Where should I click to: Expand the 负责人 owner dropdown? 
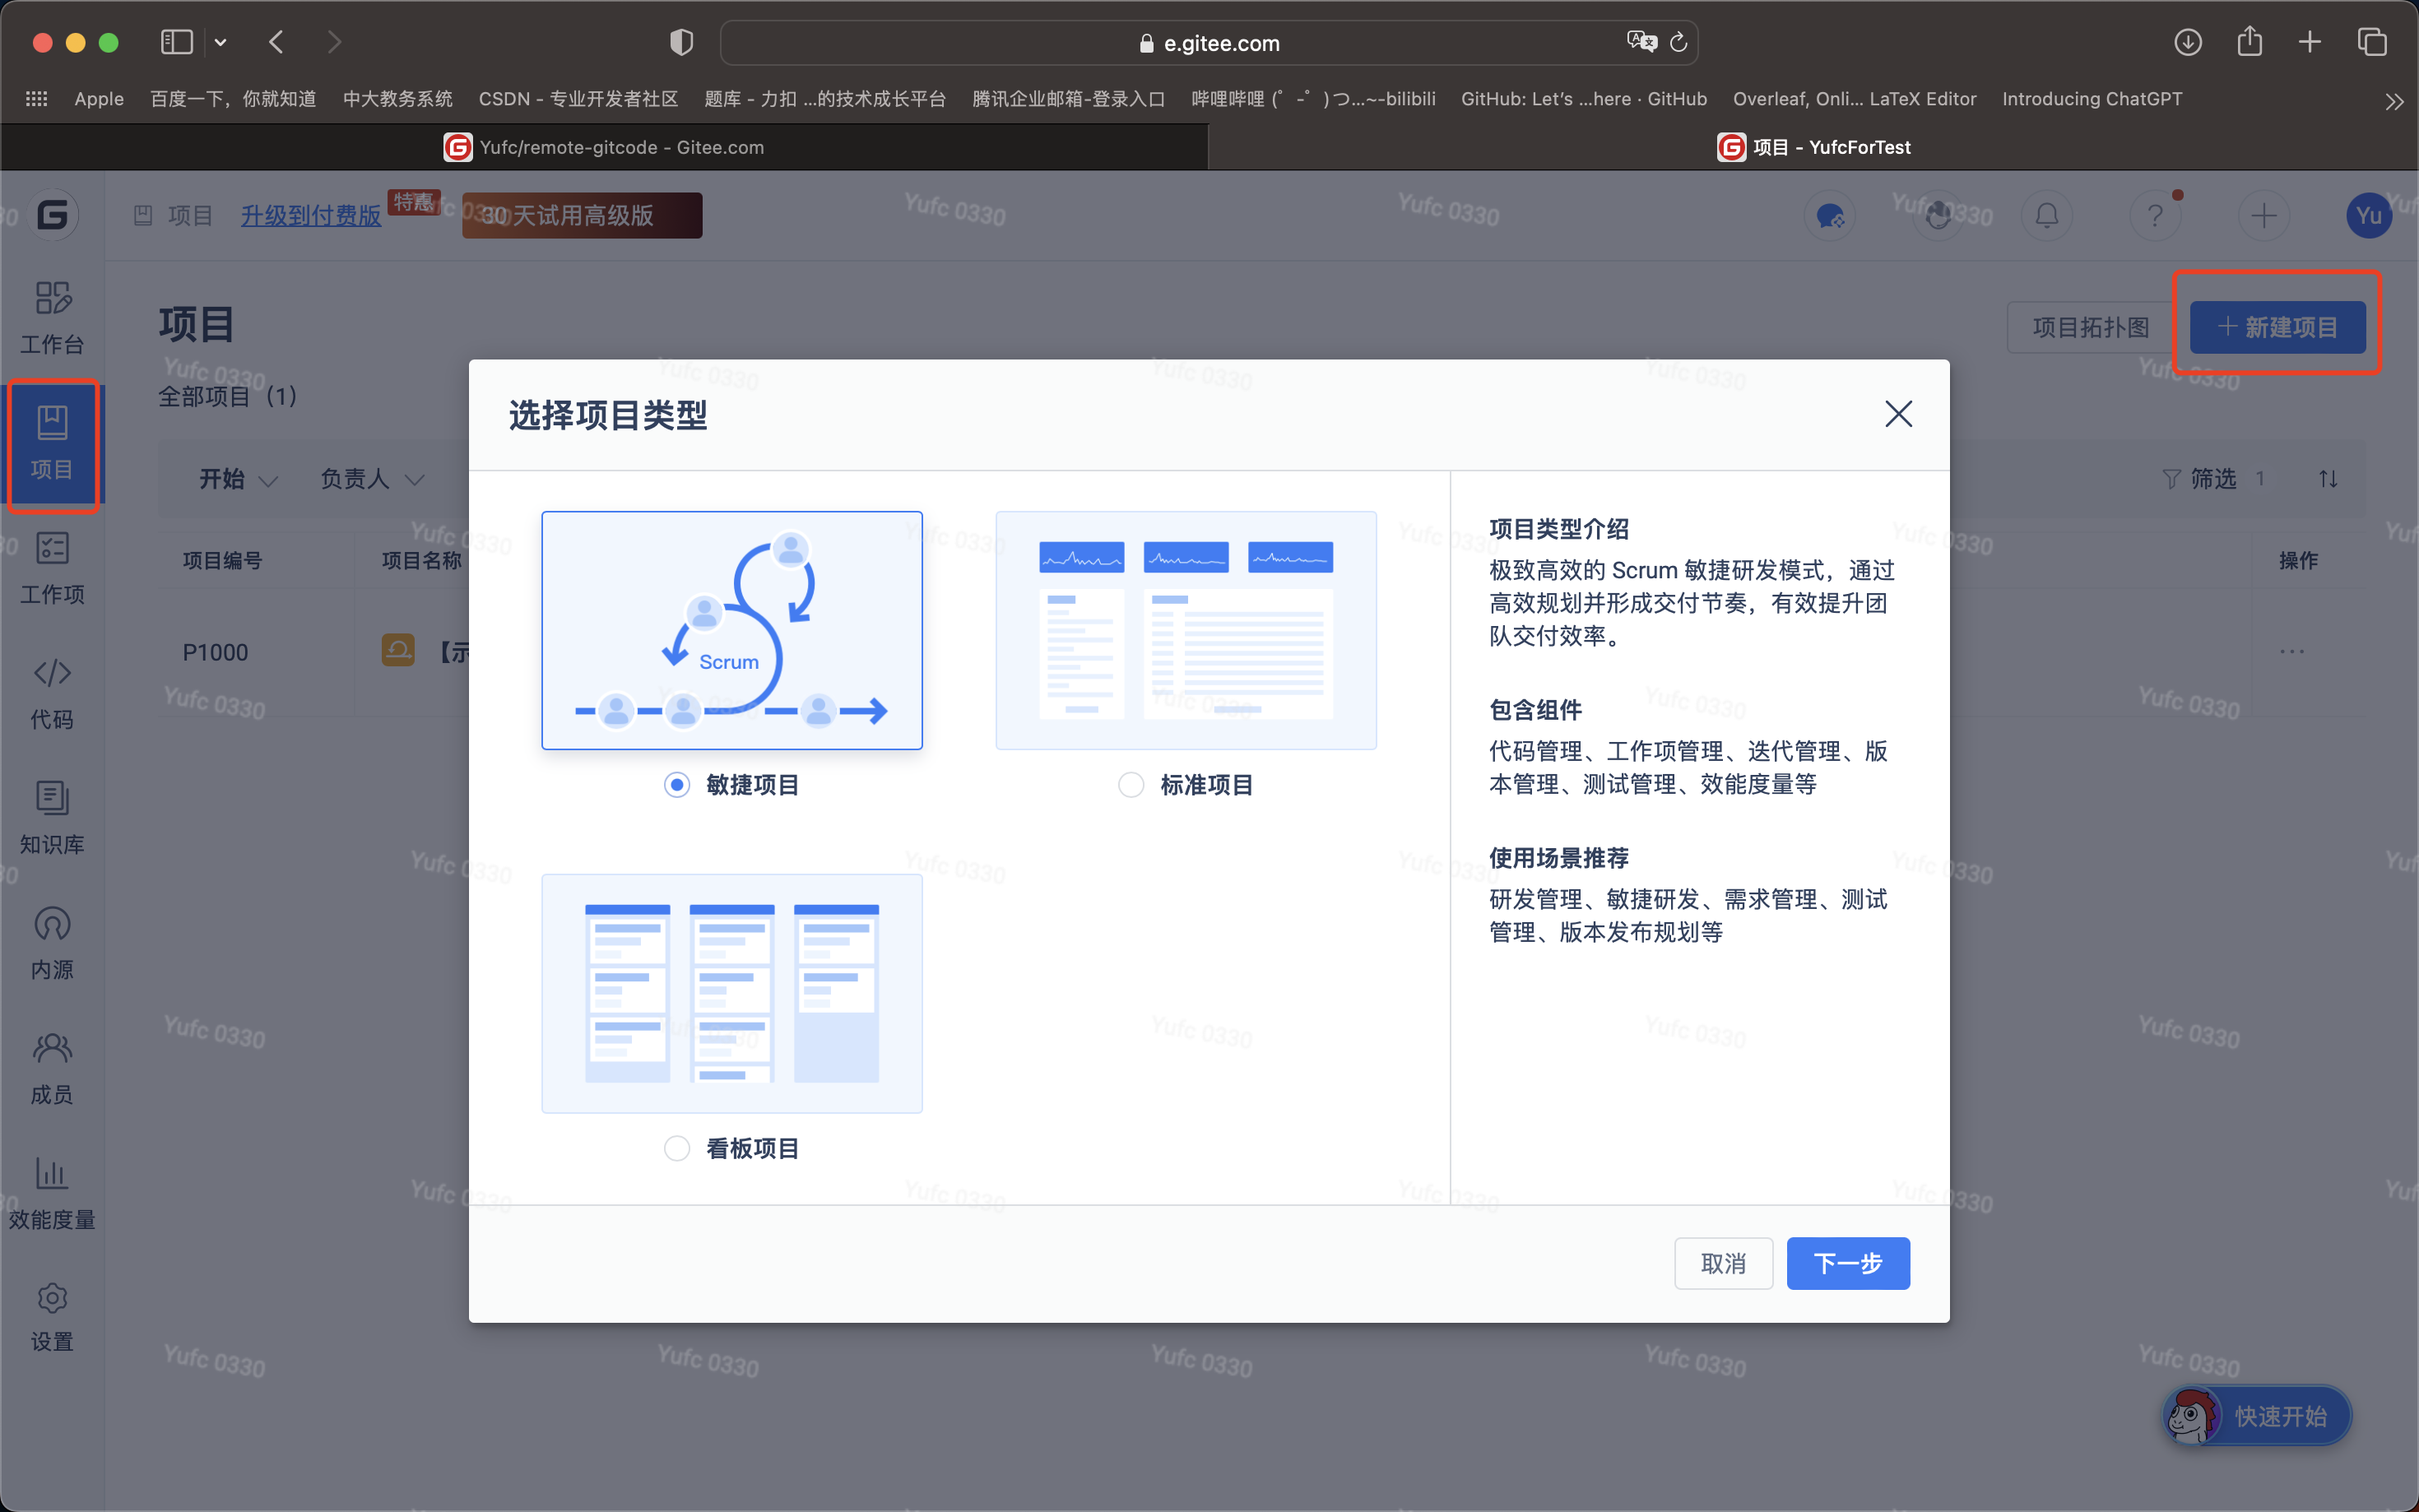tap(372, 479)
